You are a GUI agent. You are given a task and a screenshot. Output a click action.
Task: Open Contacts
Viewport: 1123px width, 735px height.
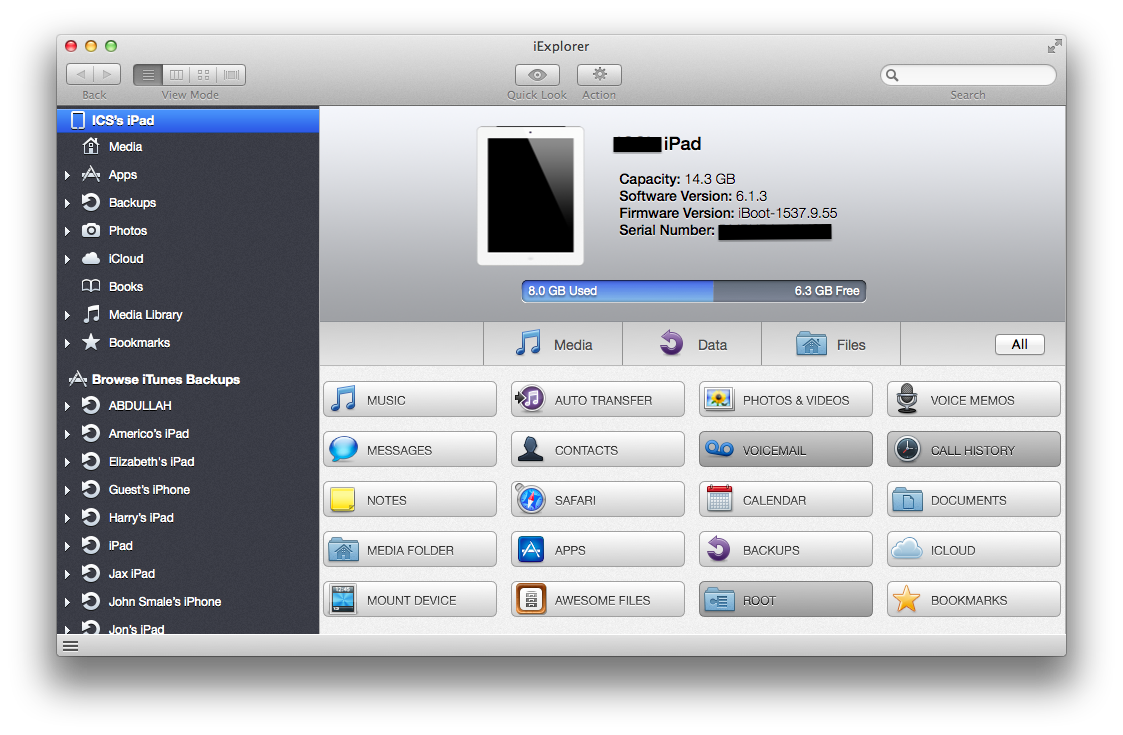tap(598, 450)
